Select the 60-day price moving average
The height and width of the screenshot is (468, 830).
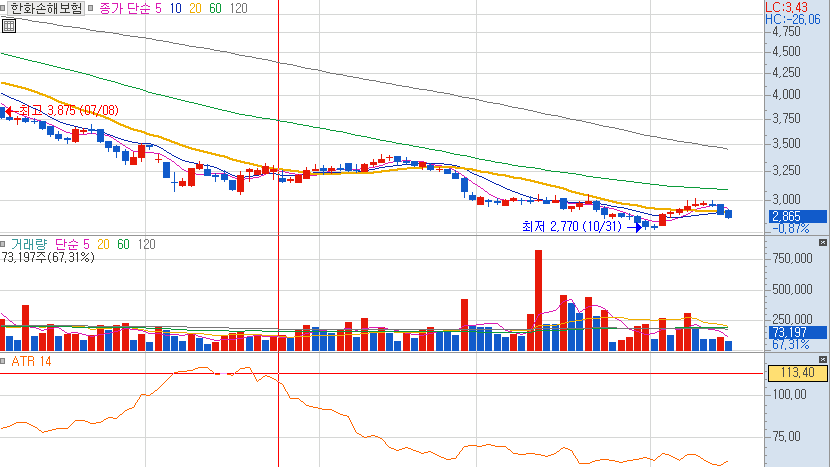tap(215, 8)
